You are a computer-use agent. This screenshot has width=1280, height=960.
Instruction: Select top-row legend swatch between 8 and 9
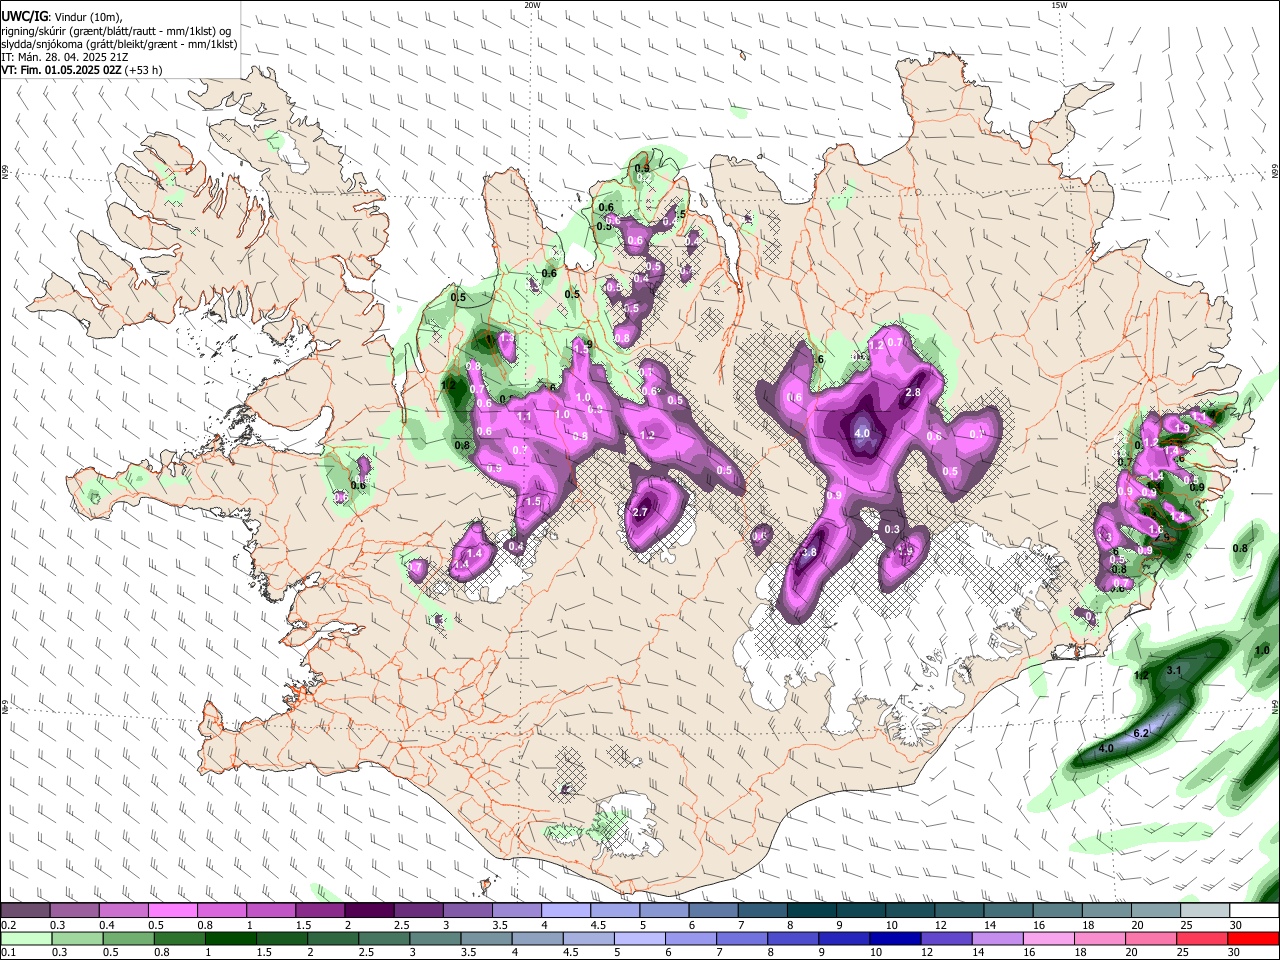pyautogui.click(x=812, y=910)
